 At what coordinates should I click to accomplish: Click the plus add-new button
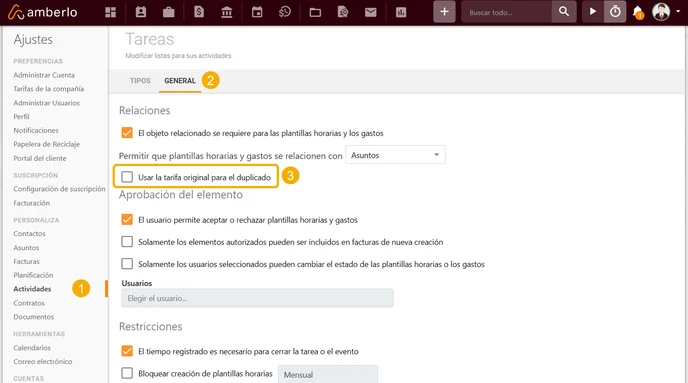pos(444,12)
